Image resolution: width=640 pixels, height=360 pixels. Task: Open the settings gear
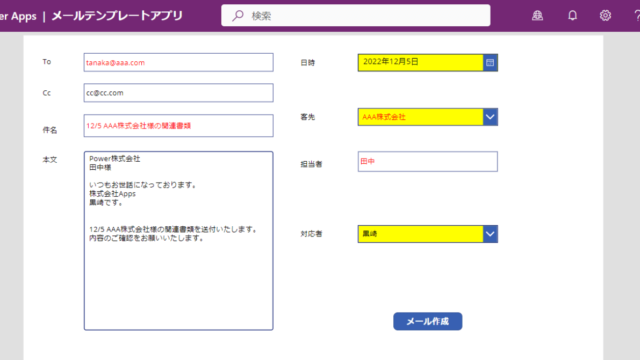coord(605,16)
